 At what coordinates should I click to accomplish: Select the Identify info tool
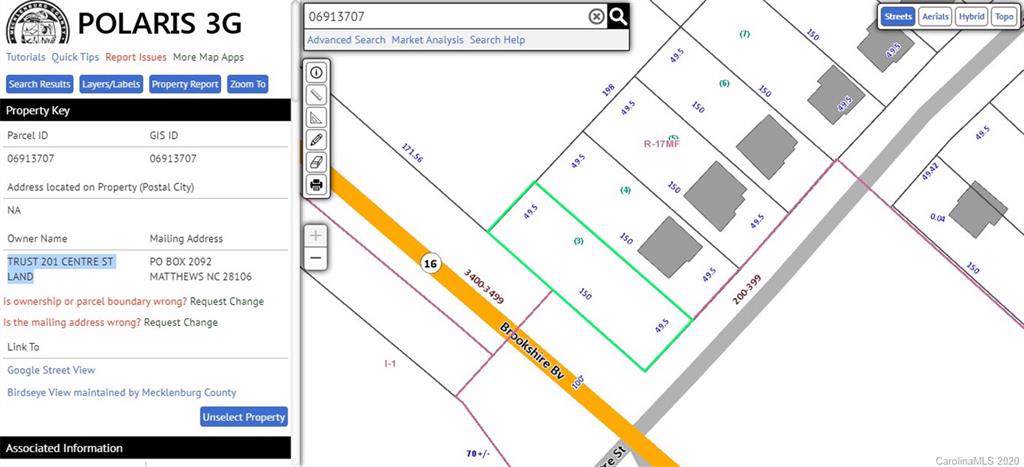click(317, 72)
